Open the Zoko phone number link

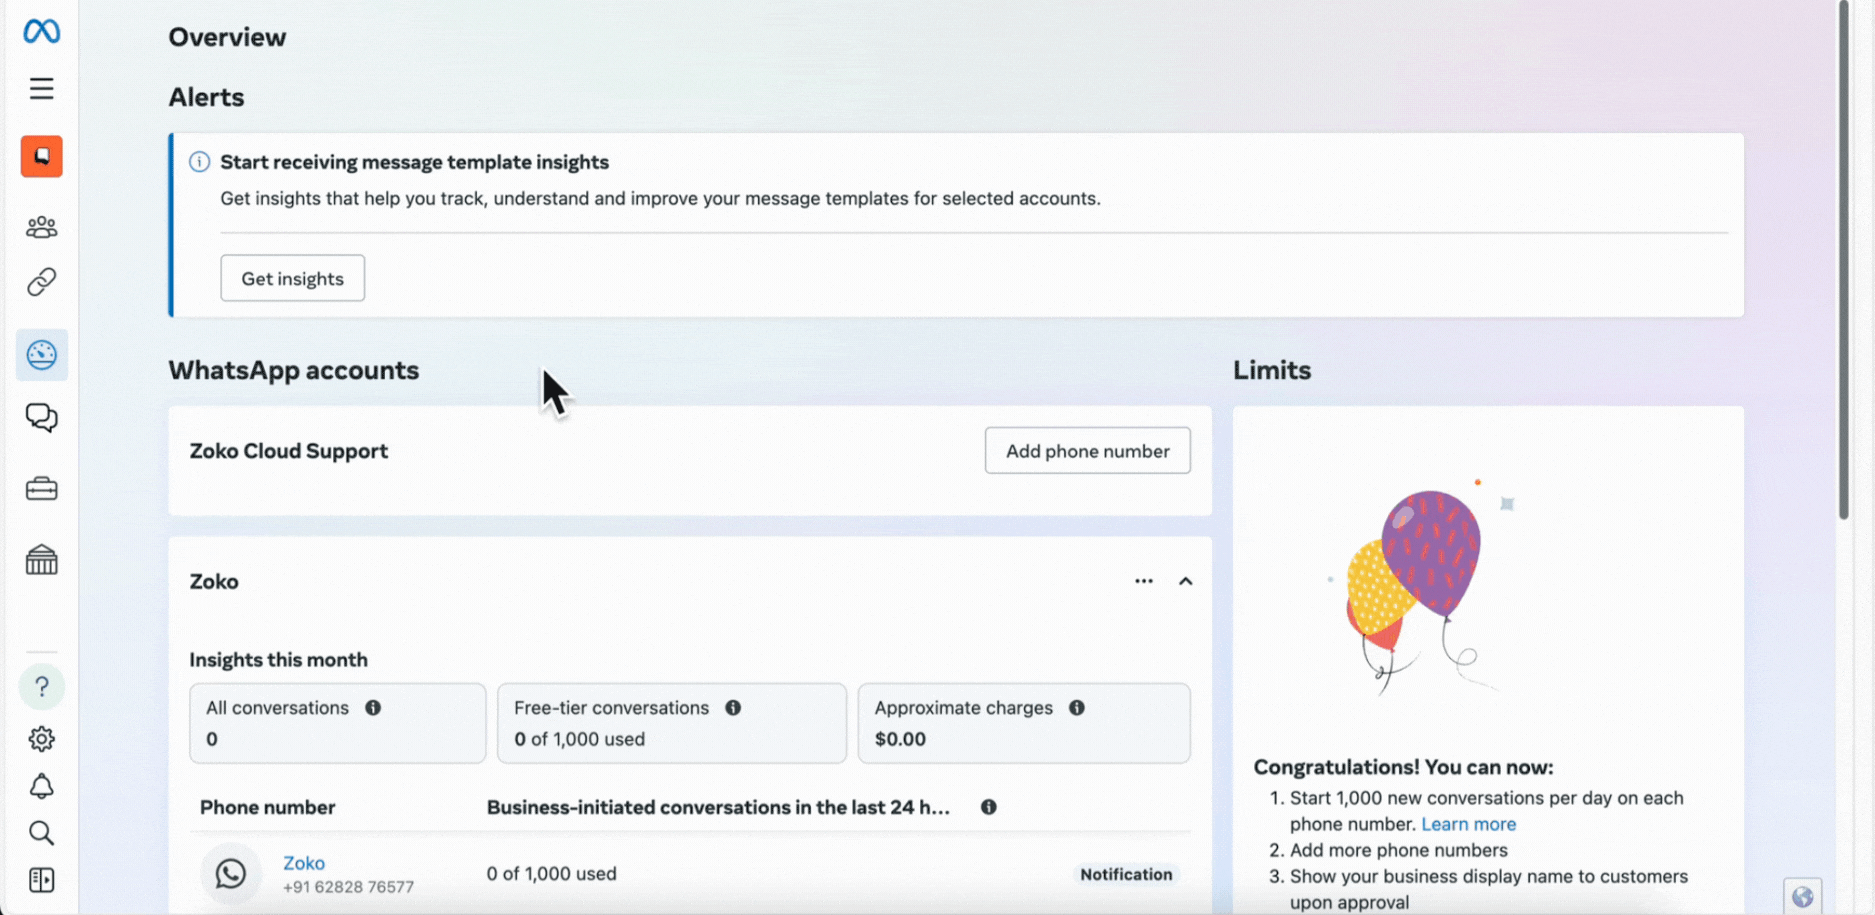[x=304, y=863]
